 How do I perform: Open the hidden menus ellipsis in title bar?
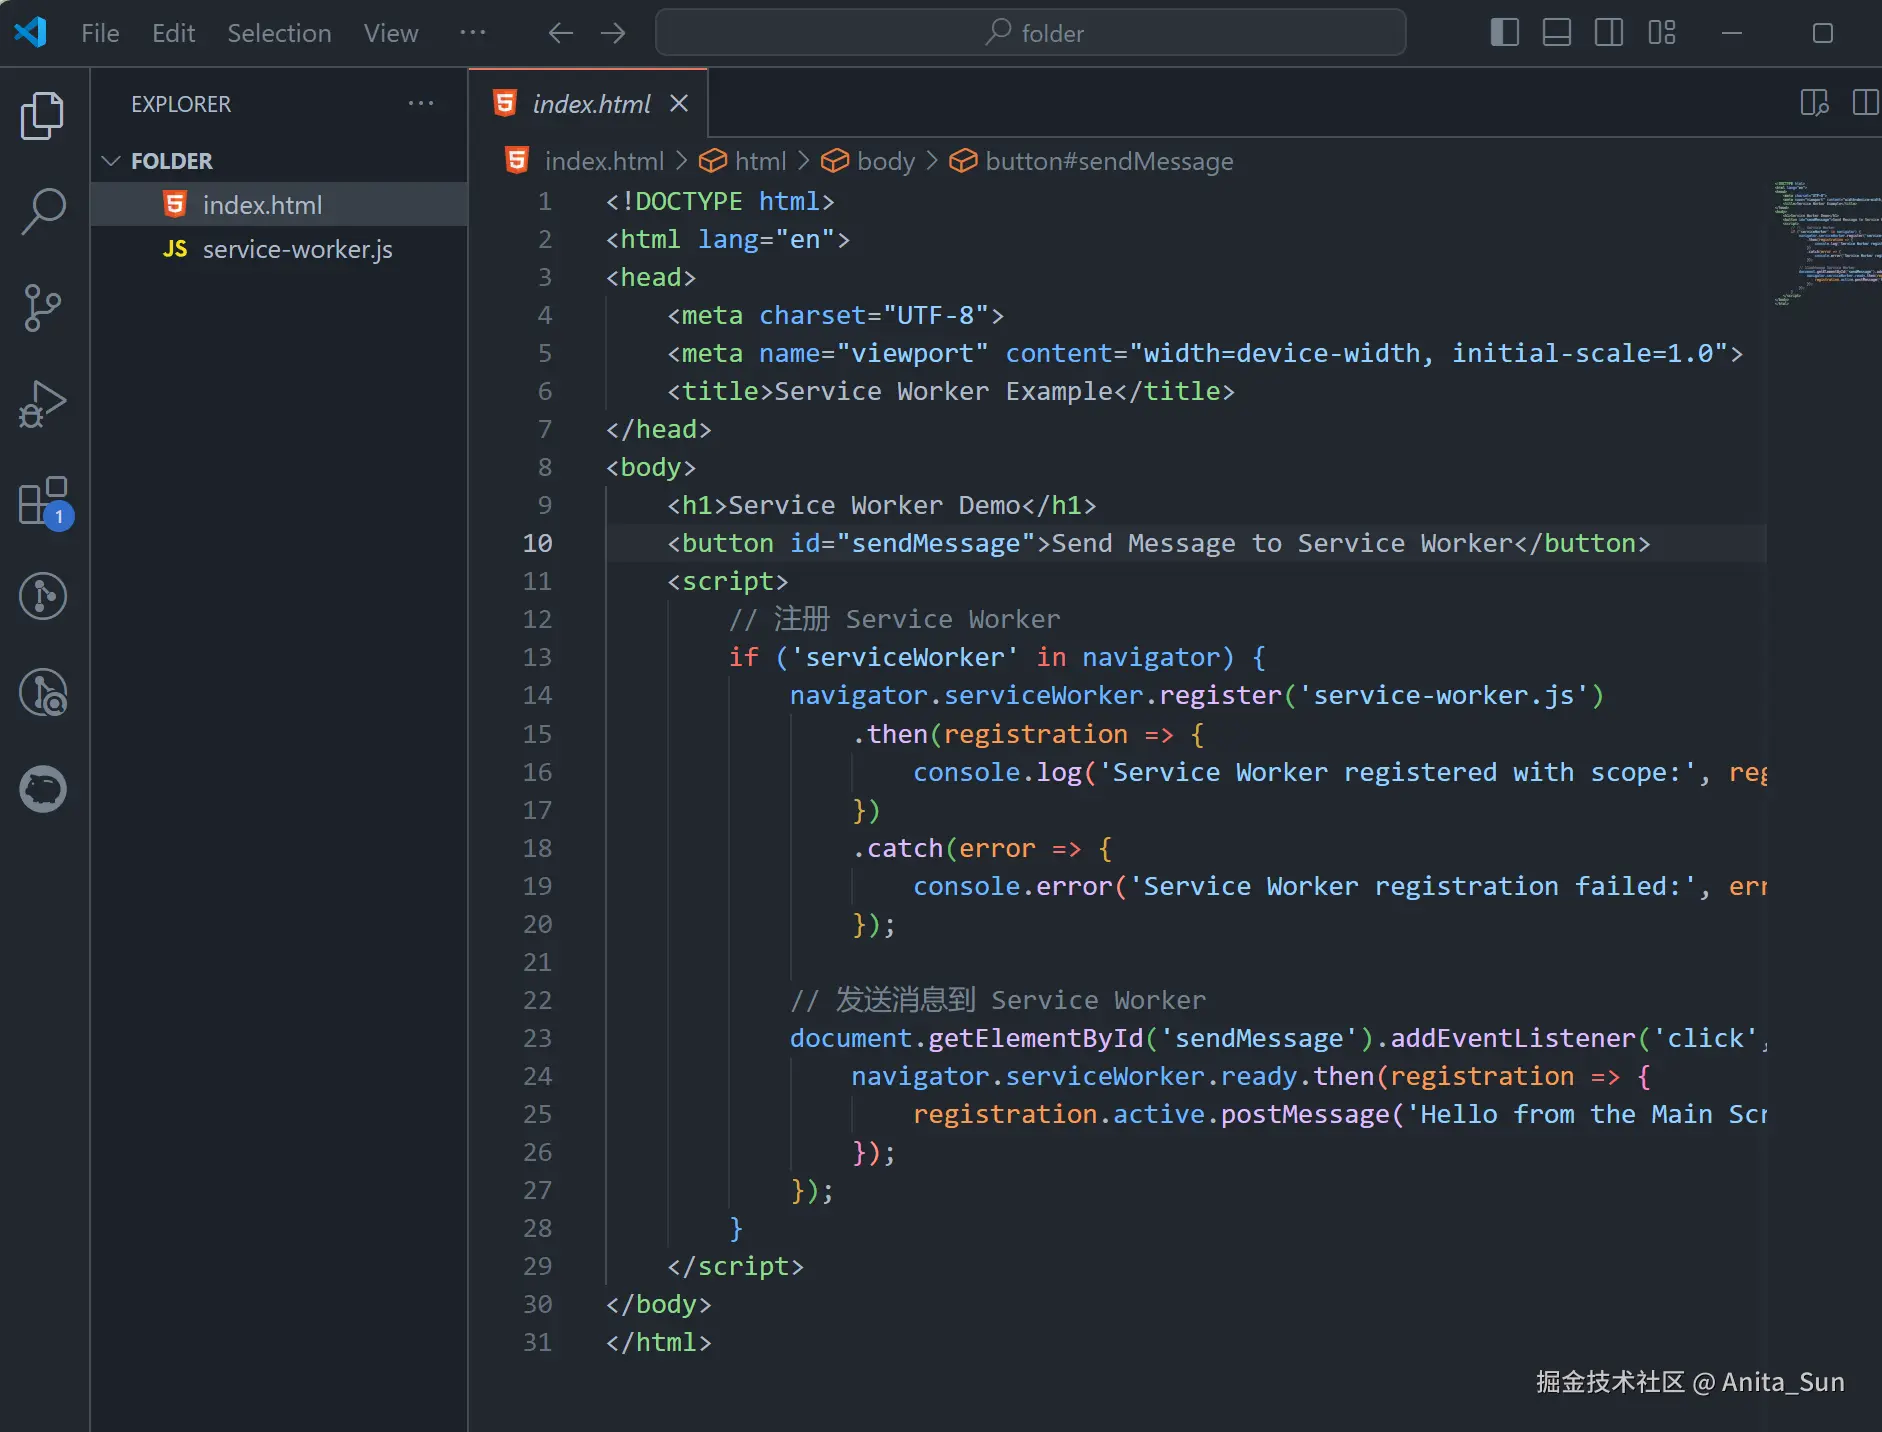pos(472,33)
